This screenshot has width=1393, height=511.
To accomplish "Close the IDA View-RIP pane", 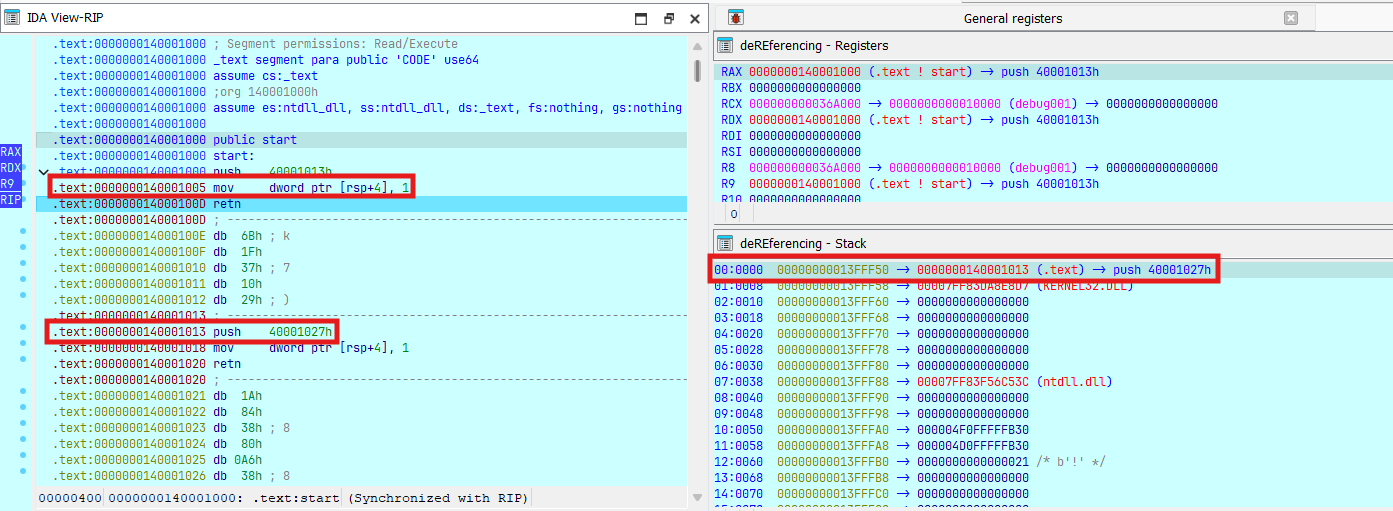I will 695,18.
